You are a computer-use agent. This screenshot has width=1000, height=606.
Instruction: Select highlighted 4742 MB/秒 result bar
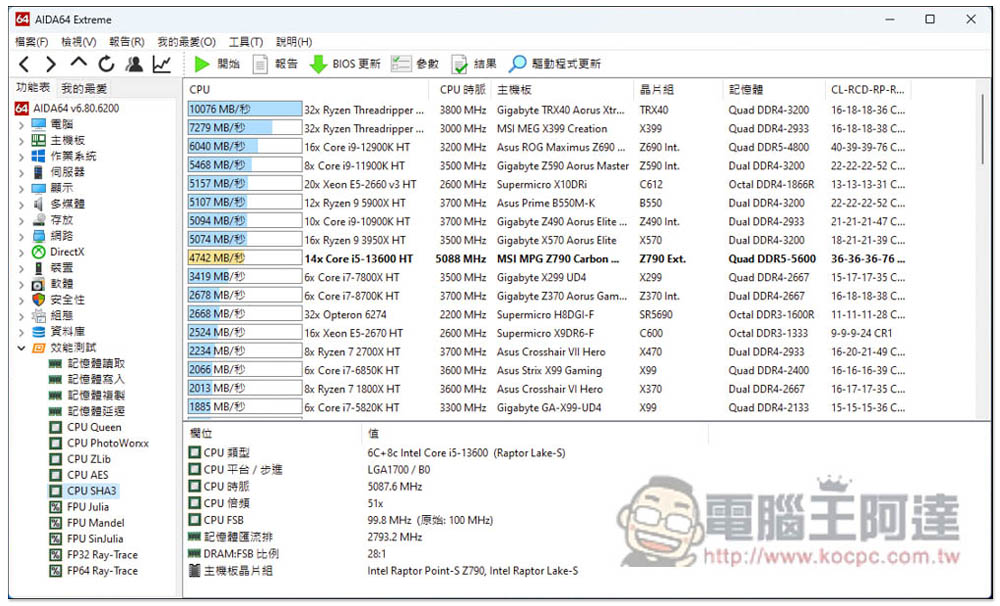(x=244, y=258)
